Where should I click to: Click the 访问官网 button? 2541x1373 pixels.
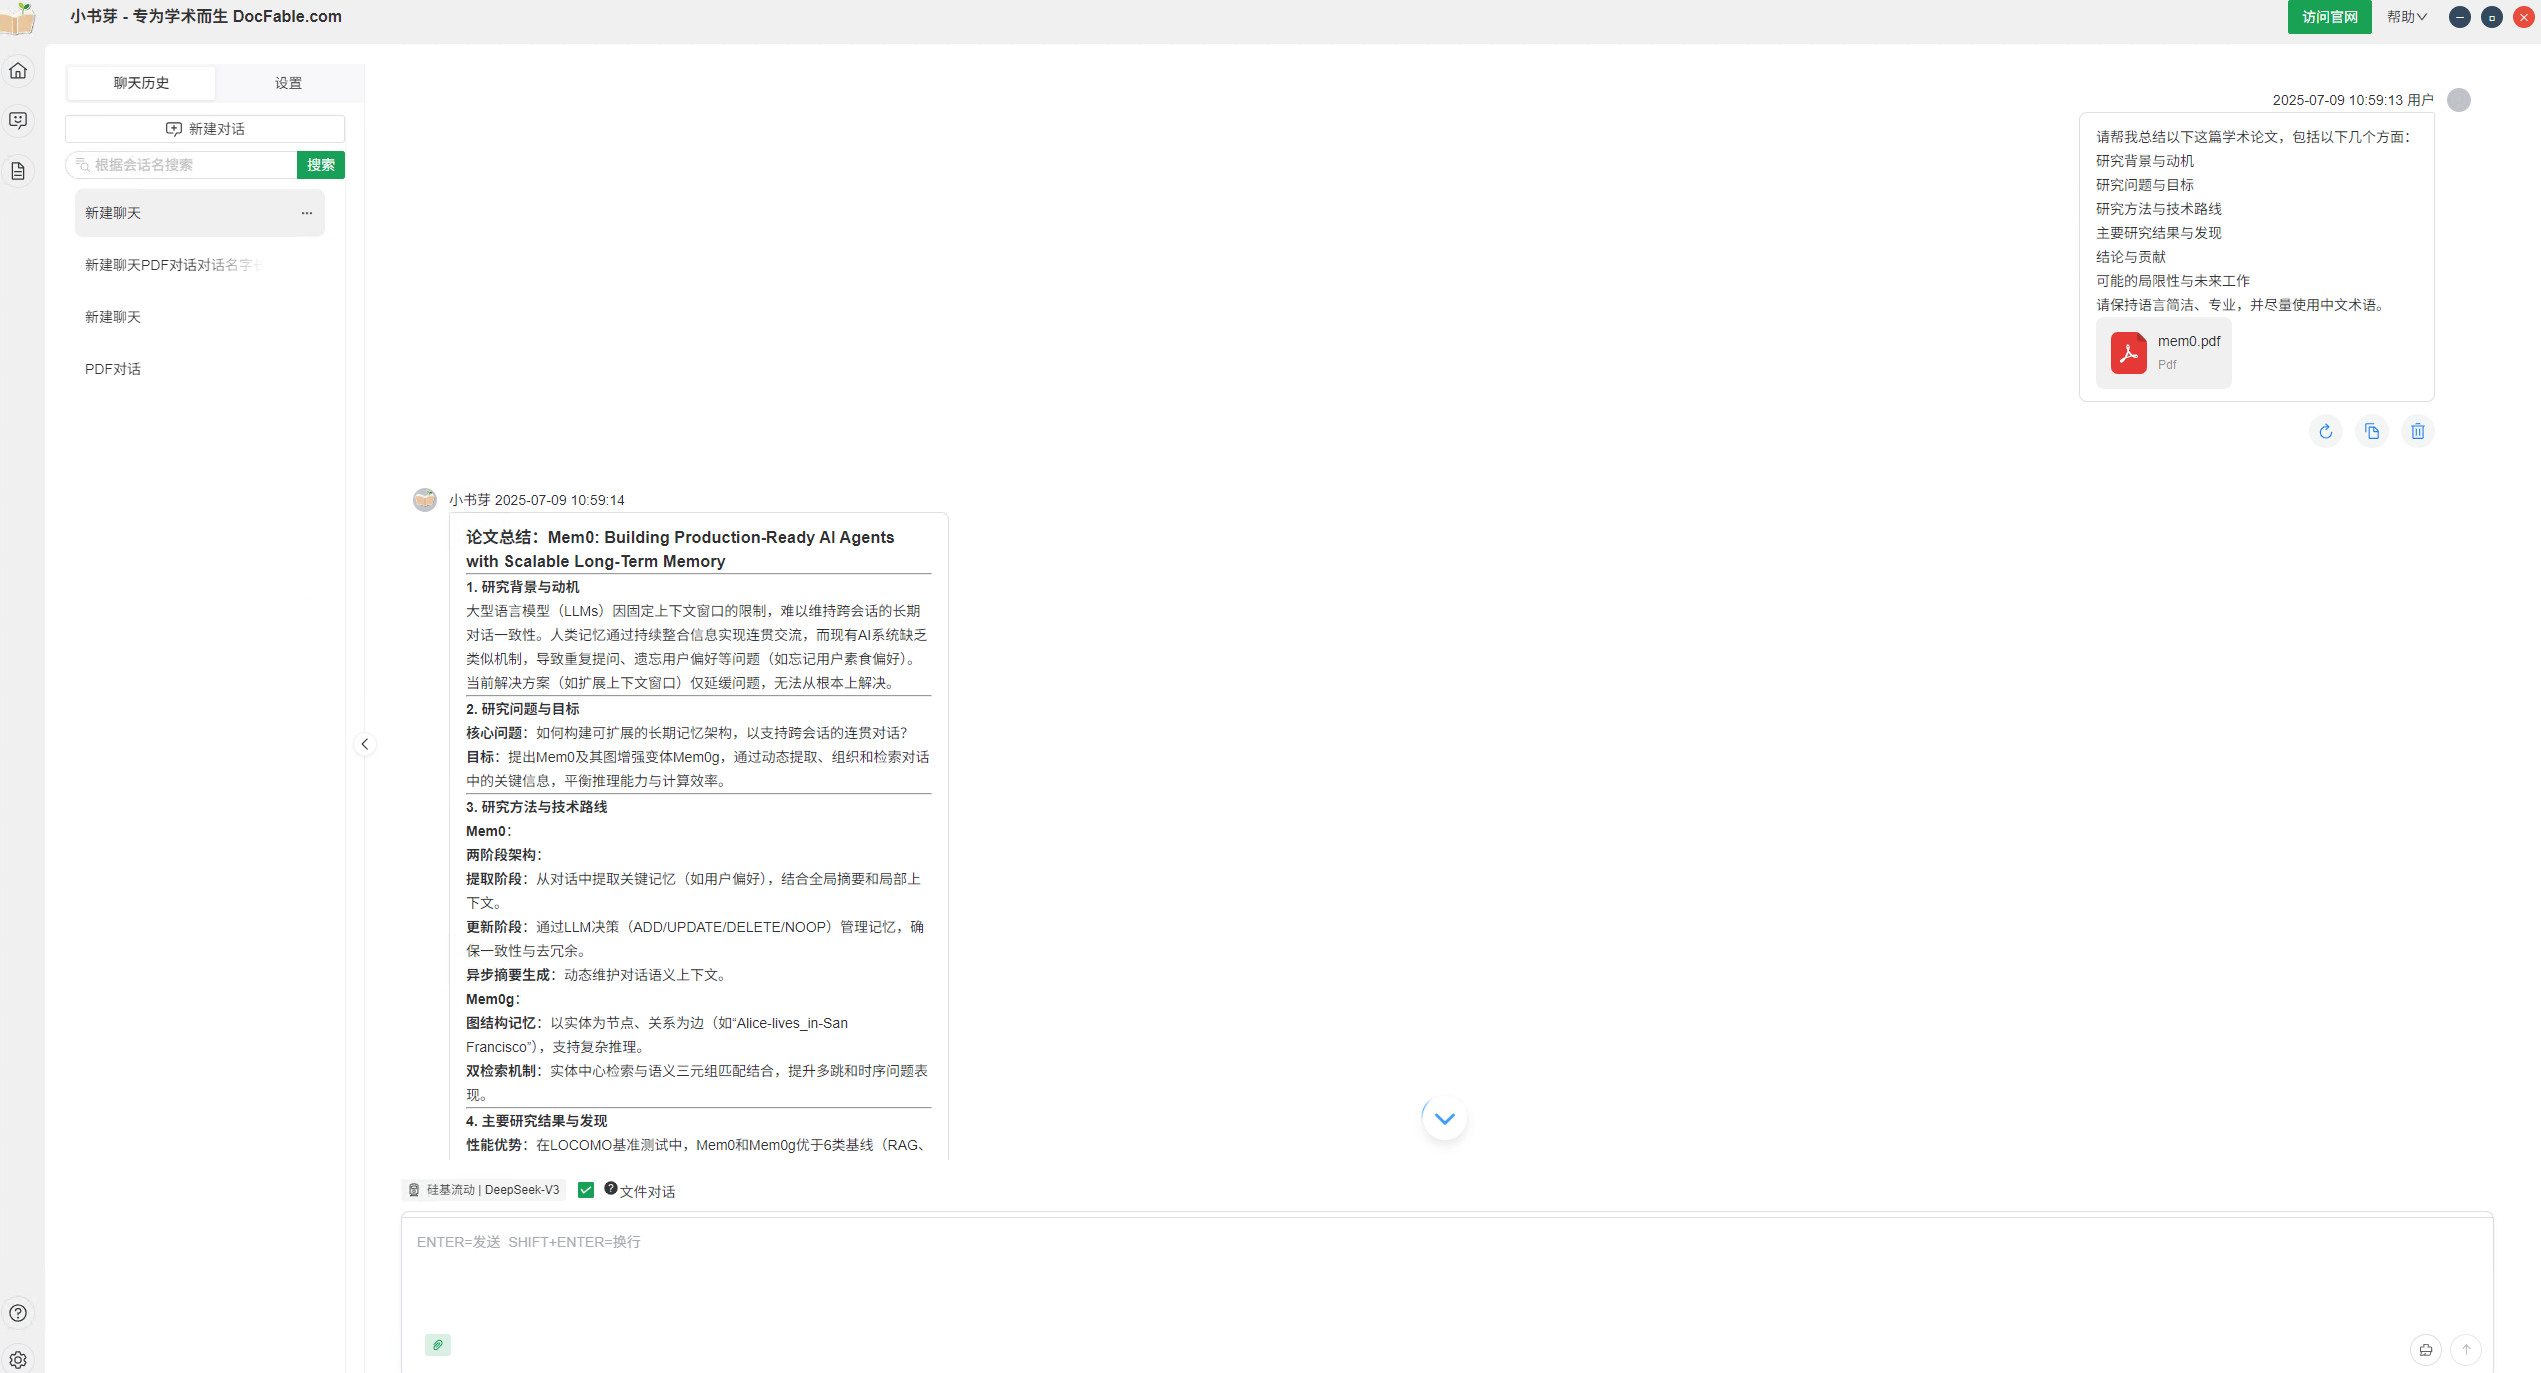coord(2329,17)
